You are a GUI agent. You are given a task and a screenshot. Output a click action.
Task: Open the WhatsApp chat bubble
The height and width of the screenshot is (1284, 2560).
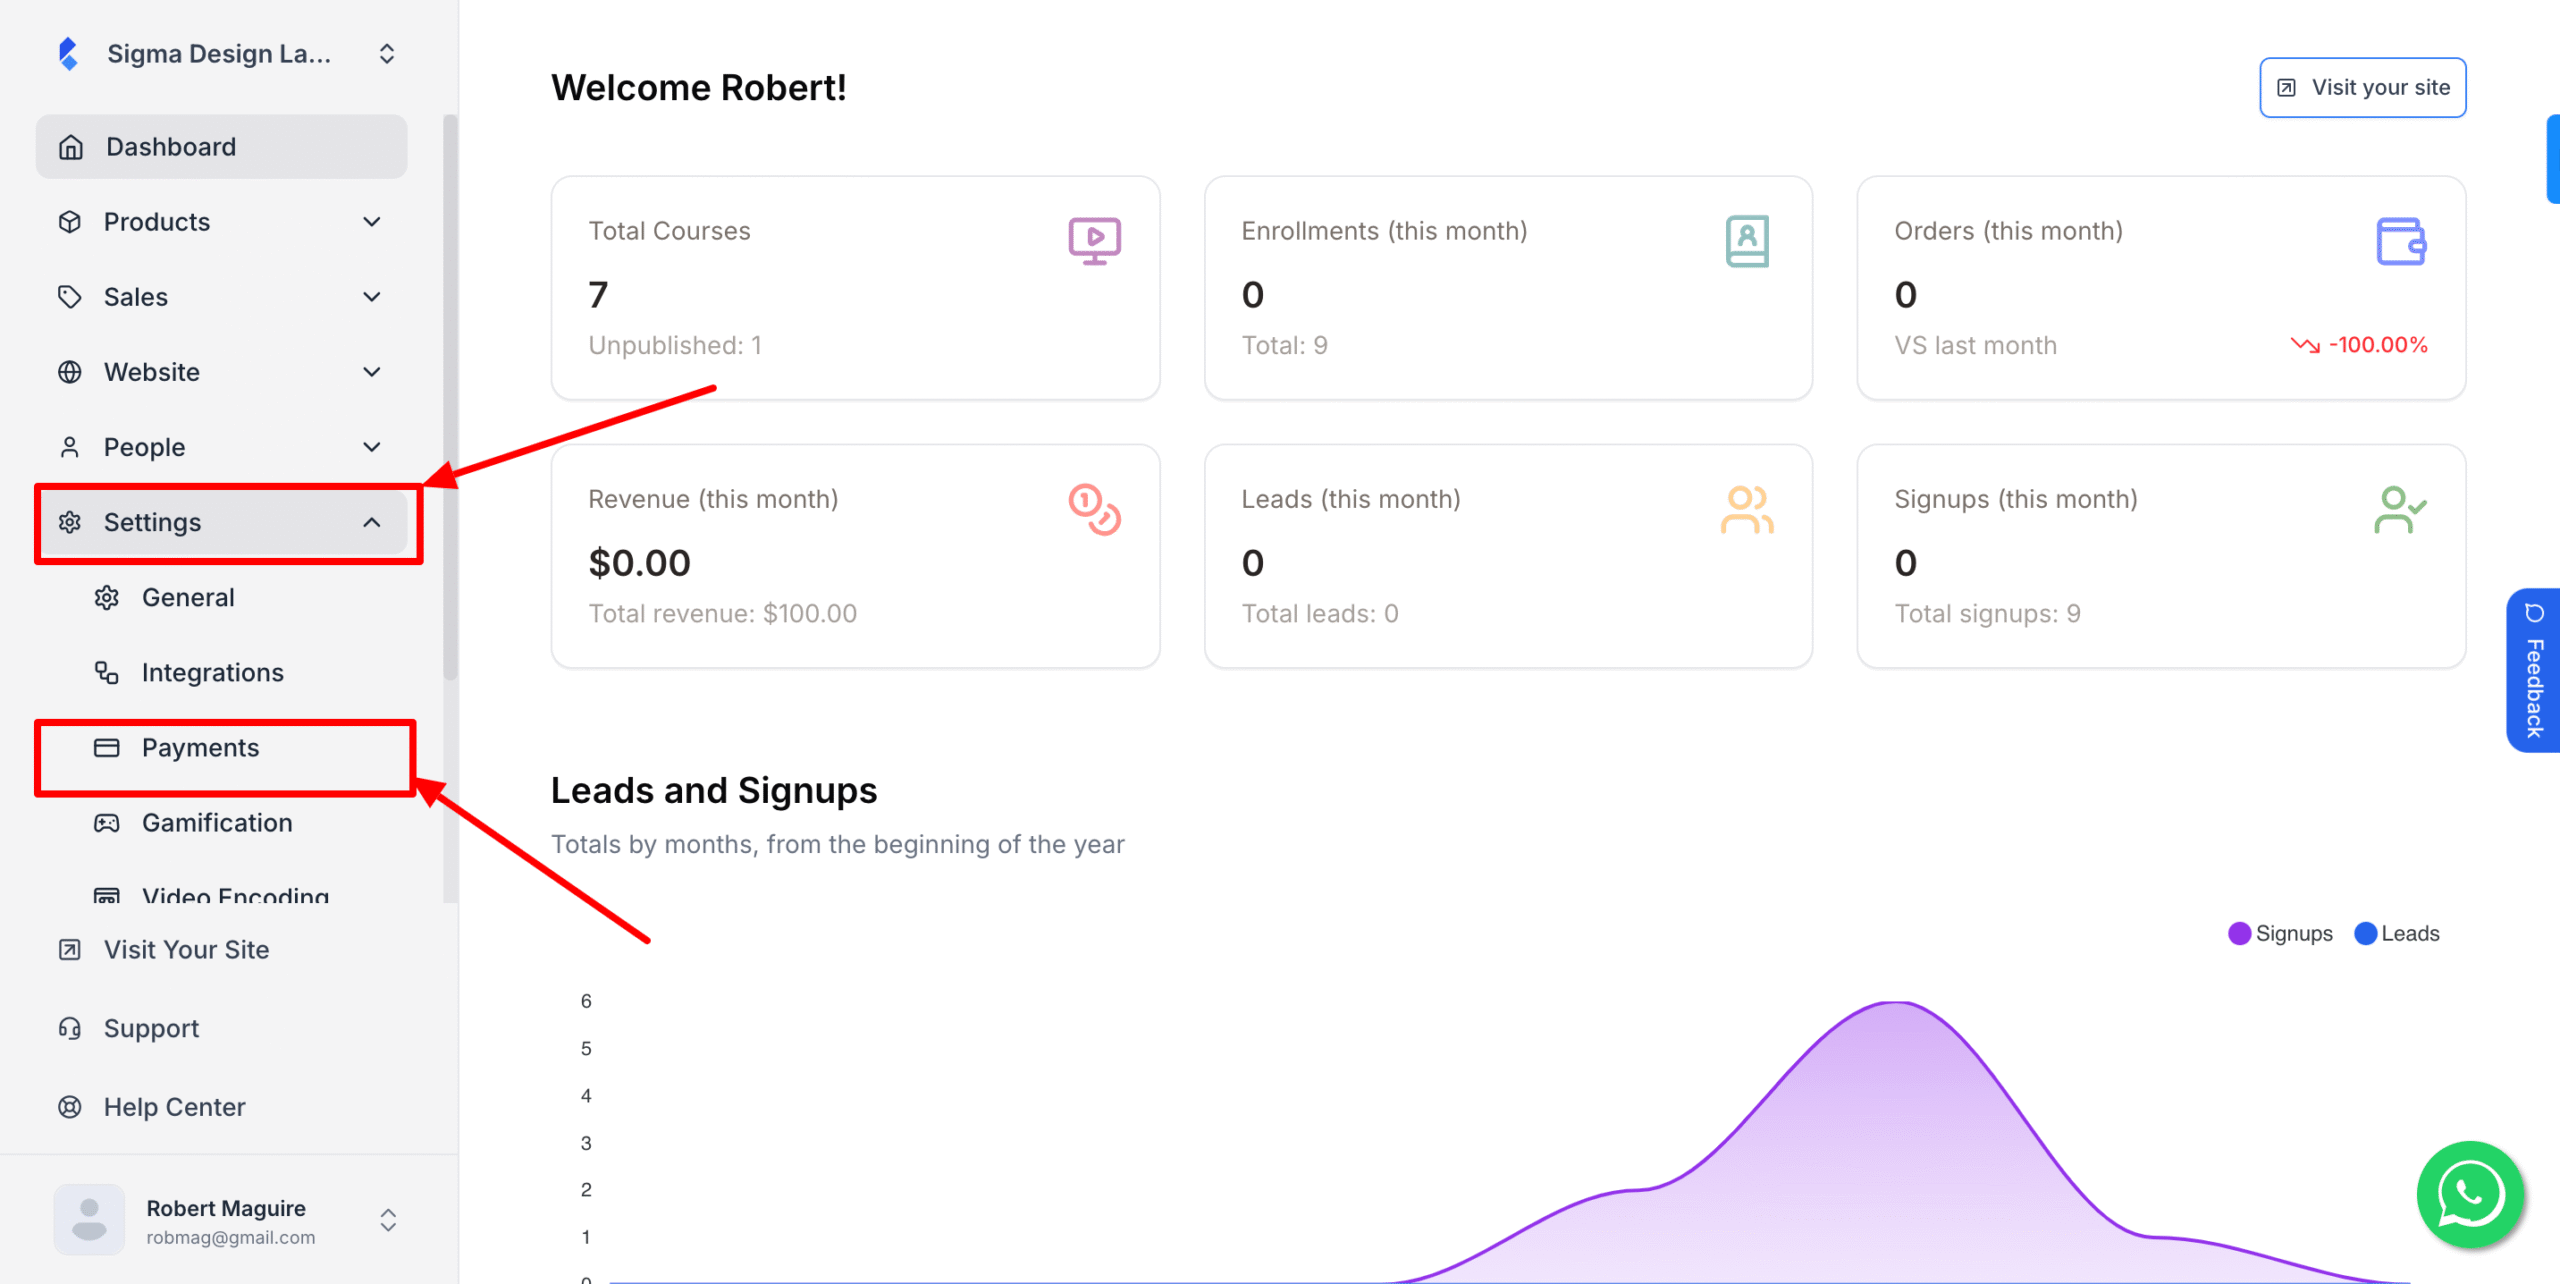tap(2469, 1194)
